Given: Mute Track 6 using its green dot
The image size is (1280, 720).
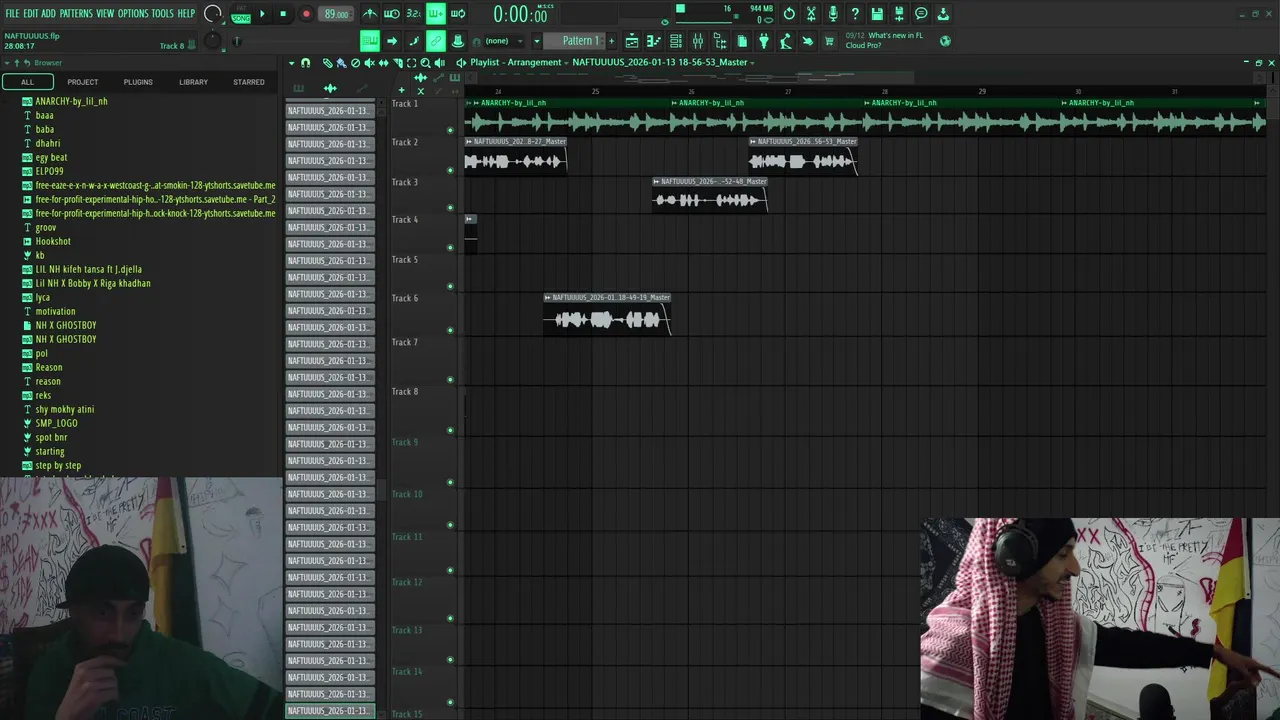Looking at the screenshot, I should [450, 330].
